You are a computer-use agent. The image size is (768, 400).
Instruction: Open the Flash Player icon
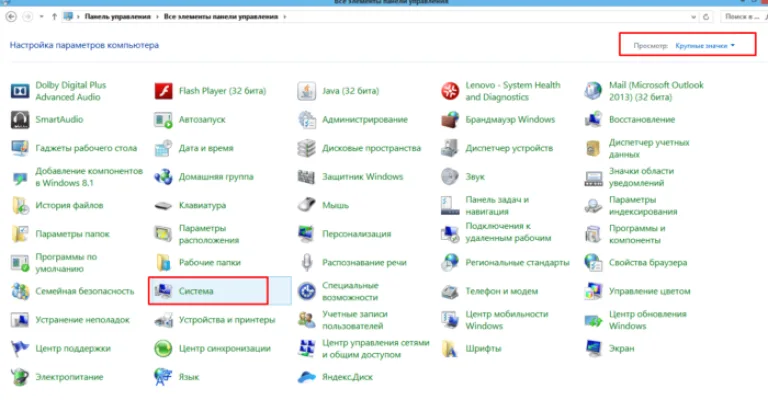point(163,91)
